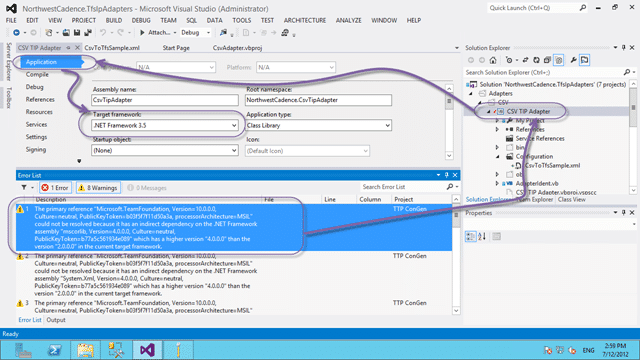640x360 pixels.
Task: Collapse the CSV TIP Adapter project node
Action: pos(489,111)
